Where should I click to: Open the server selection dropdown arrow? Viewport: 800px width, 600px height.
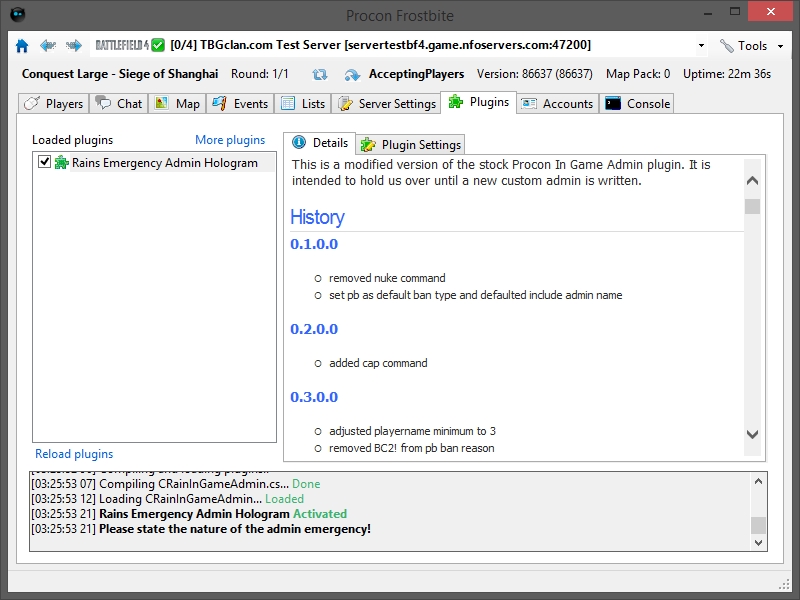tap(702, 46)
